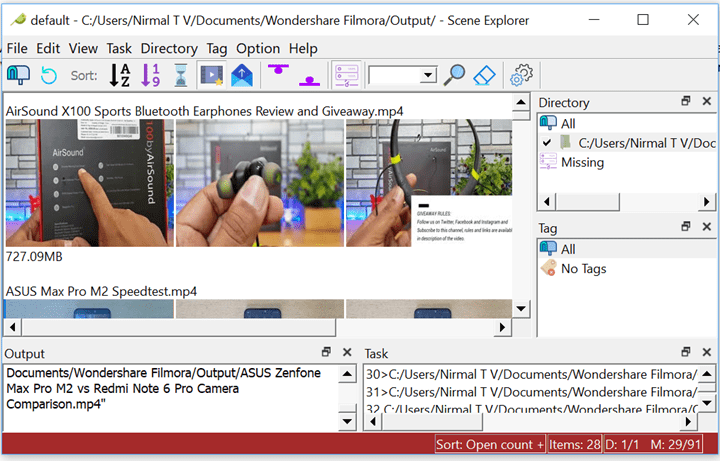
Task: Sort items alphabetically with the A-Z icon
Action: 119,75
